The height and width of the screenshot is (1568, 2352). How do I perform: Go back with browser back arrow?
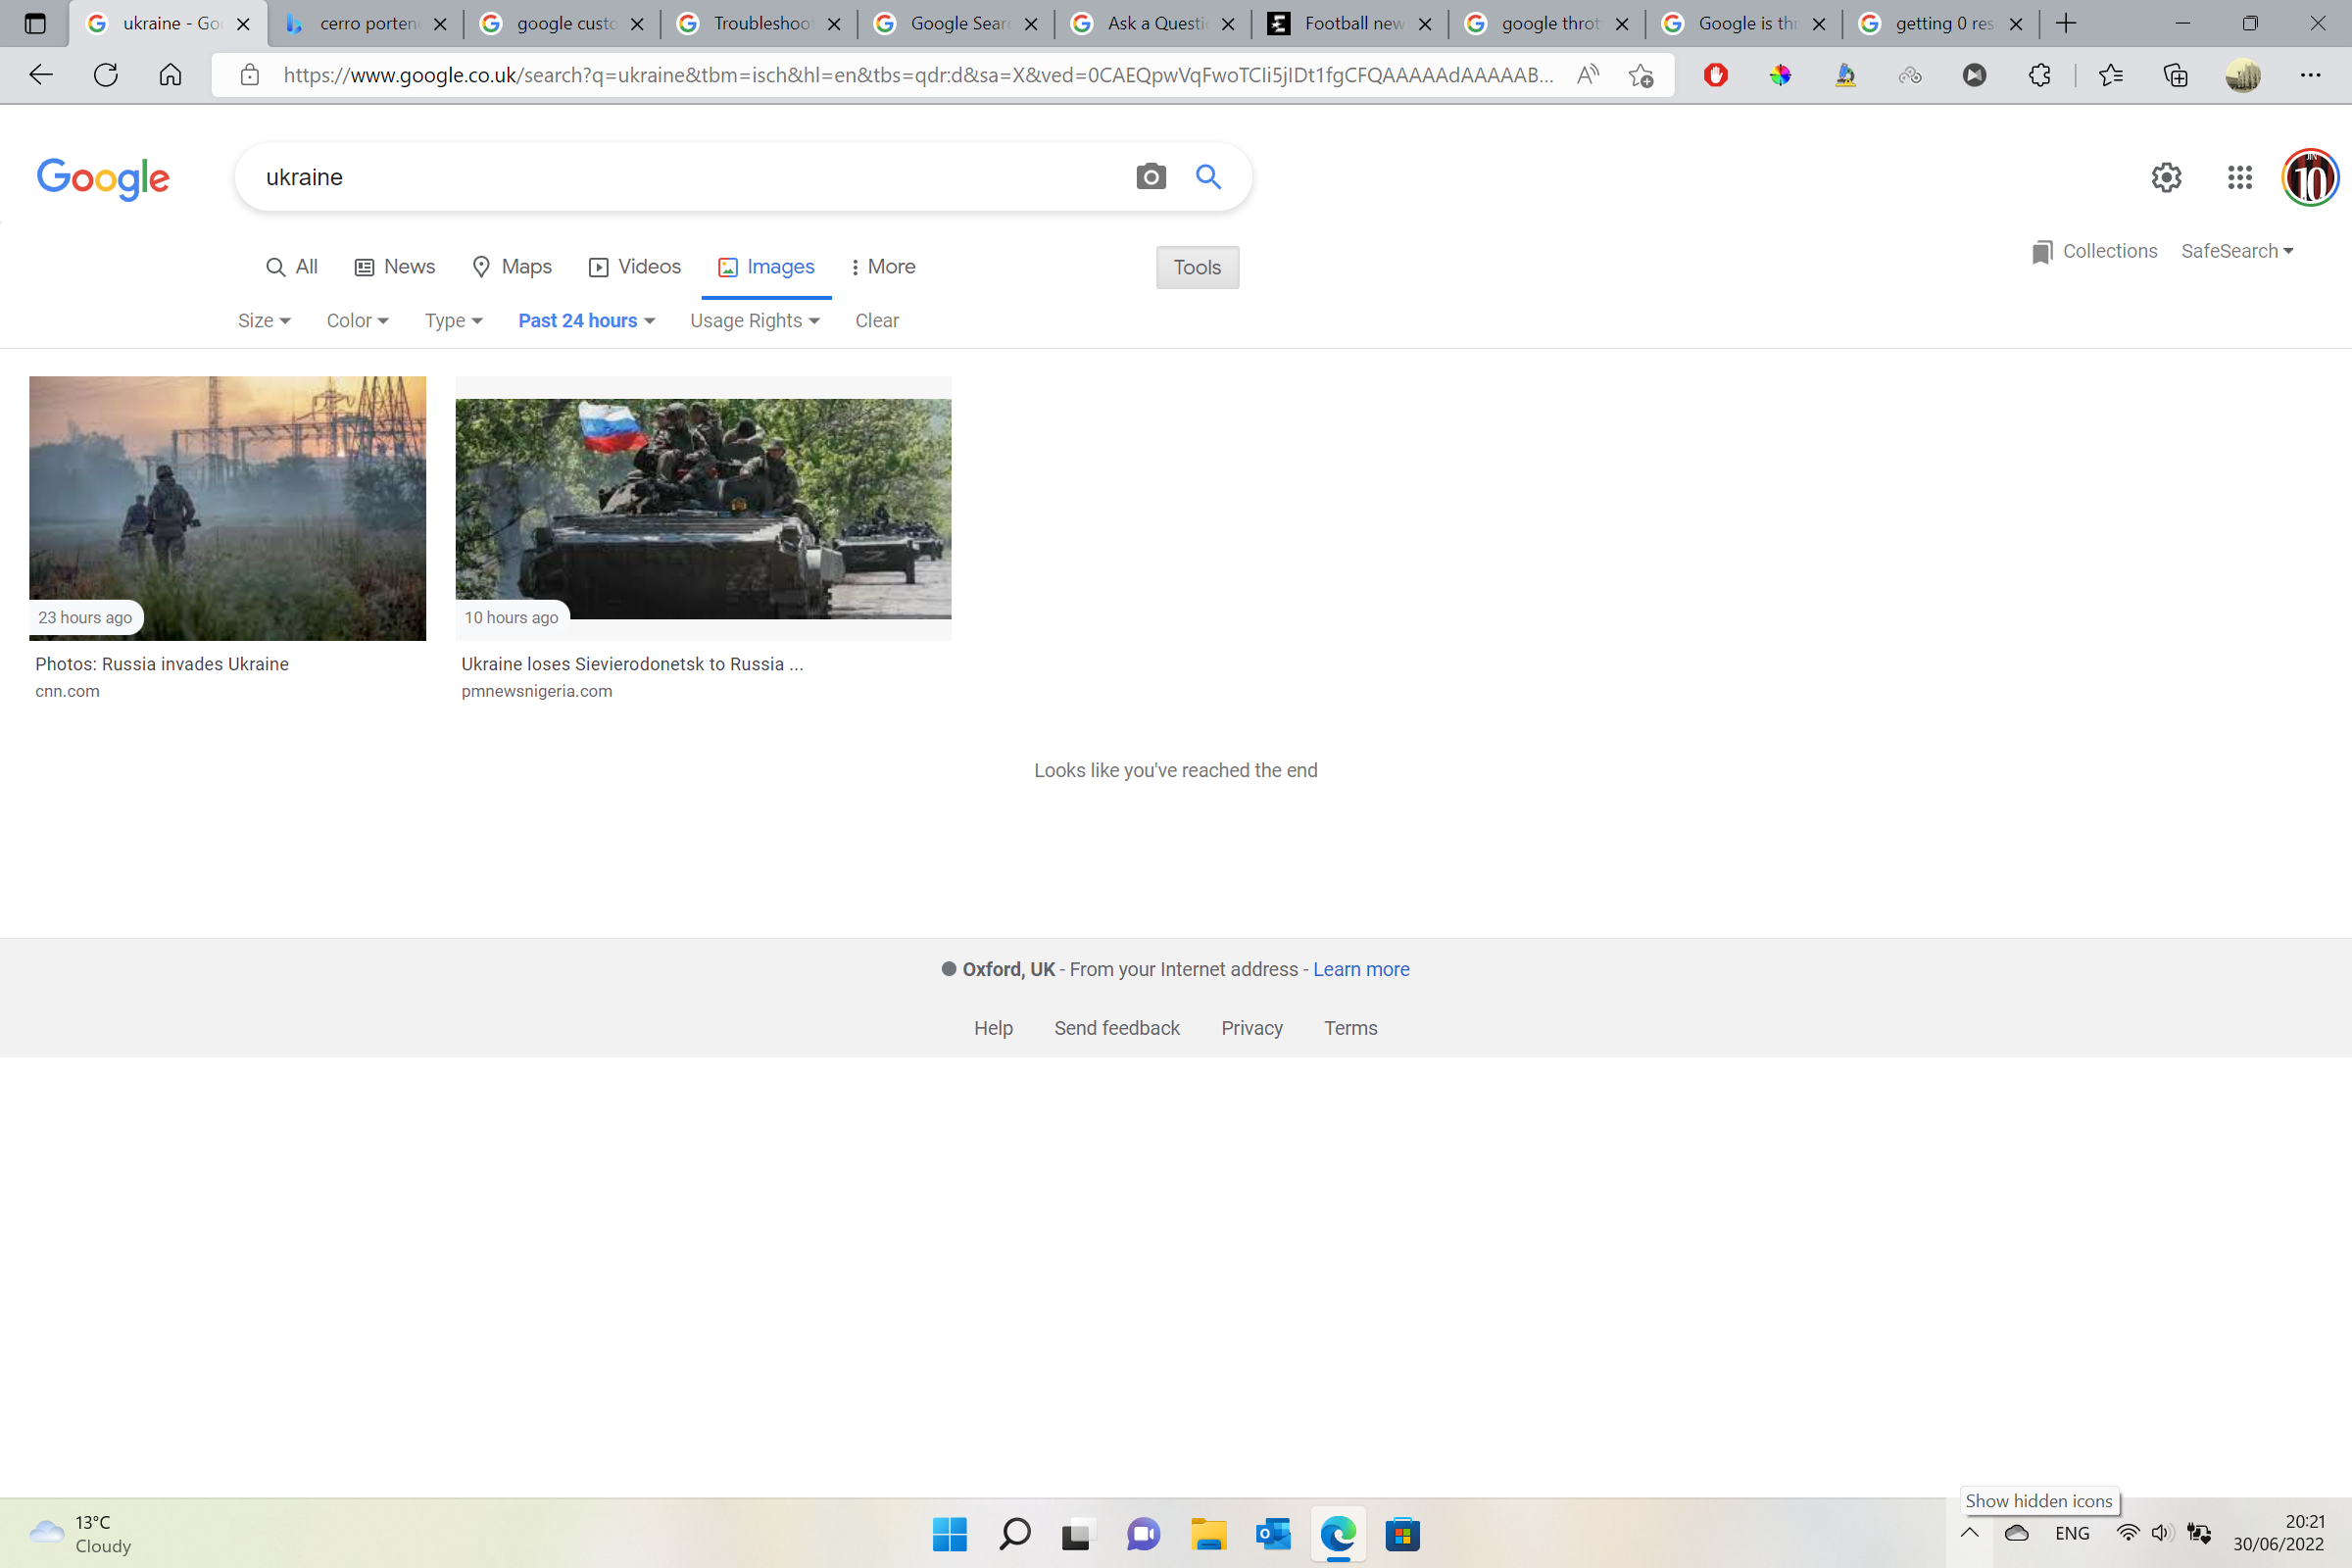41,75
